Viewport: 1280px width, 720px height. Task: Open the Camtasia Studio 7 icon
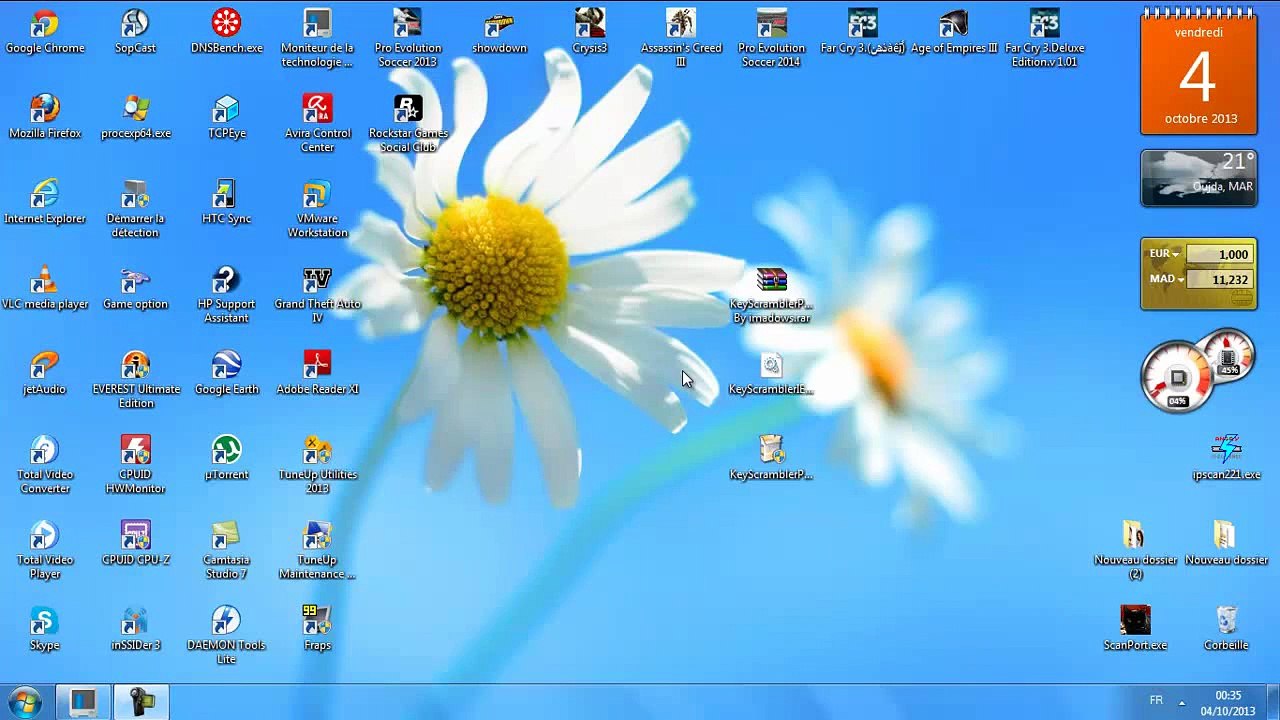click(x=226, y=549)
